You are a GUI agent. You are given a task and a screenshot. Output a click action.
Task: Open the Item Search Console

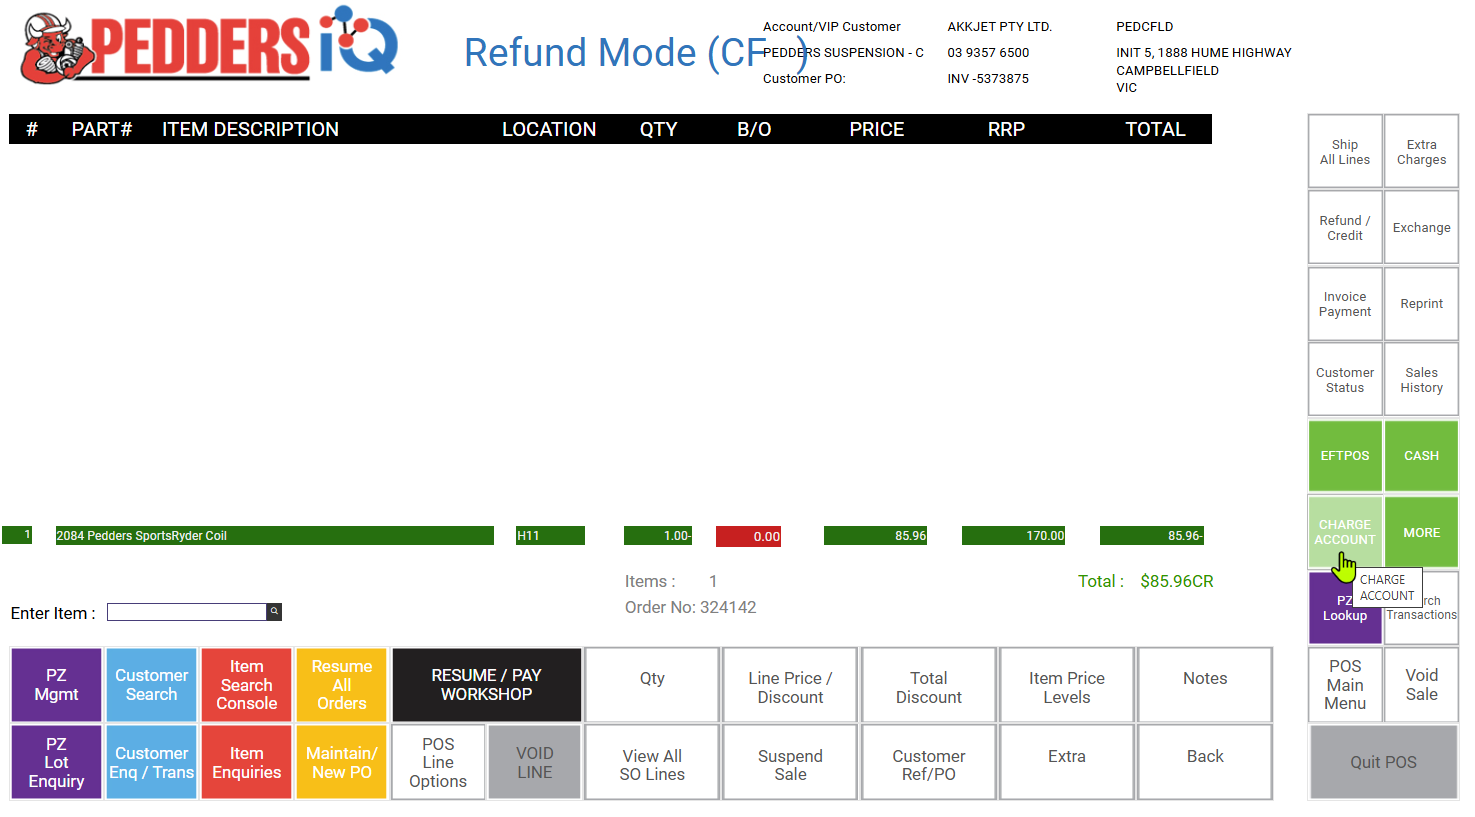pos(246,685)
